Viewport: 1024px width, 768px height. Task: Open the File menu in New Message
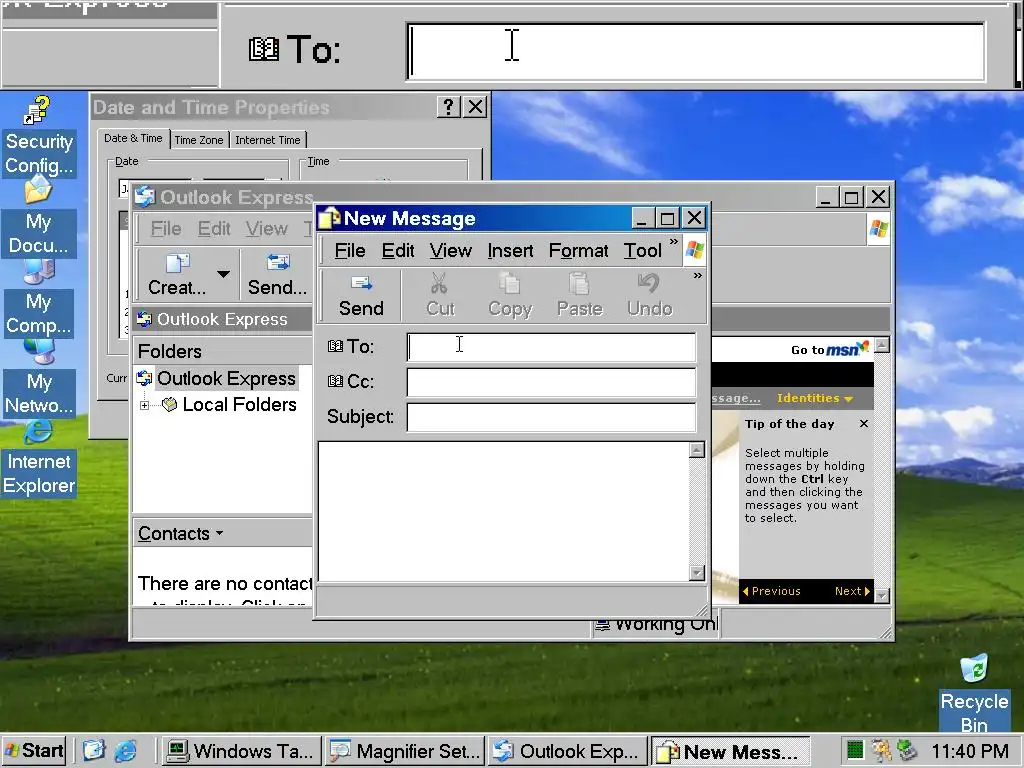[x=349, y=251]
